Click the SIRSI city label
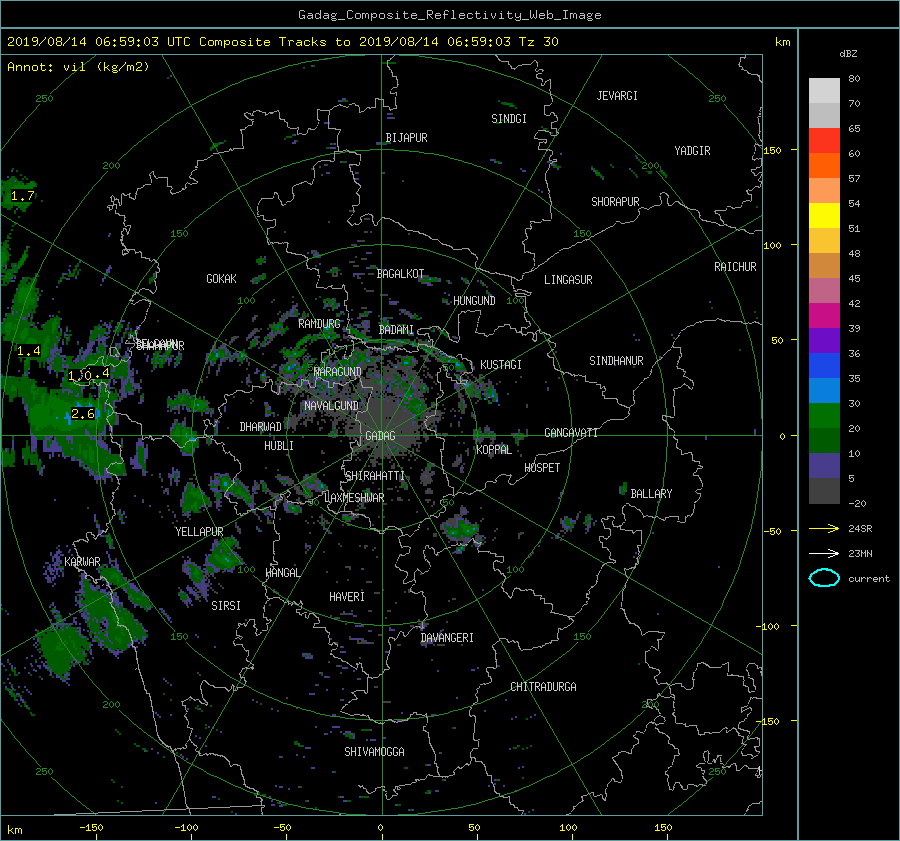The width and height of the screenshot is (900, 841). point(226,606)
